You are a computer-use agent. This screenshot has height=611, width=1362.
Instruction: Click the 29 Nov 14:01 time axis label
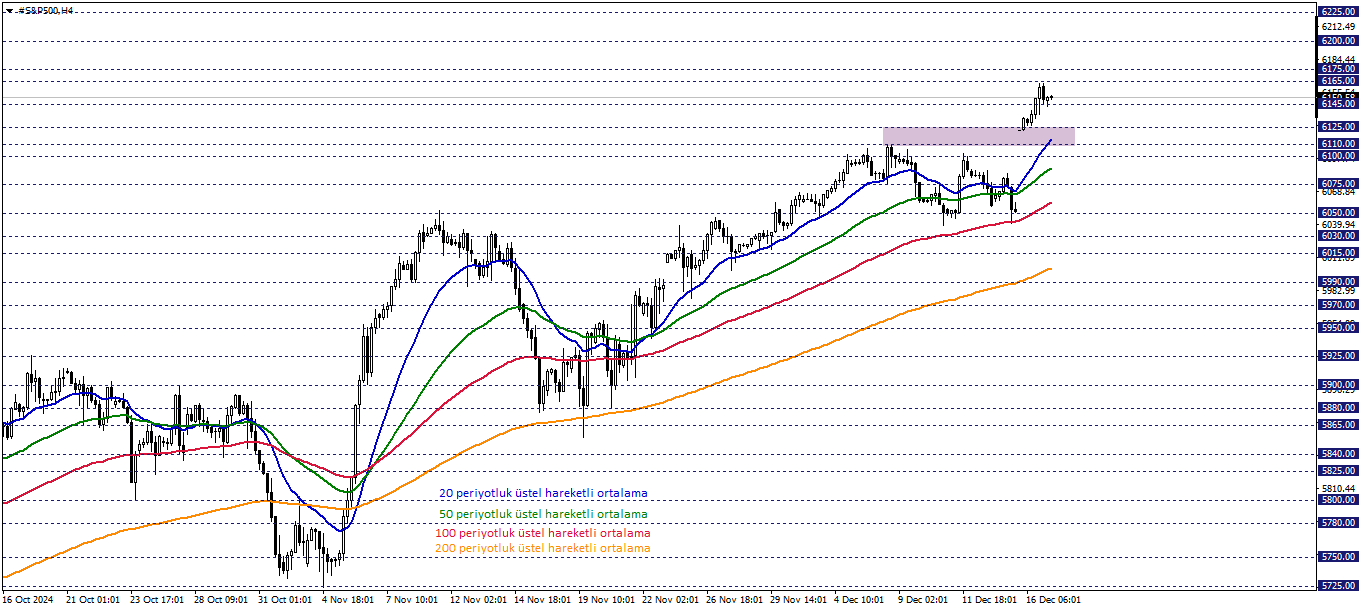tap(797, 600)
